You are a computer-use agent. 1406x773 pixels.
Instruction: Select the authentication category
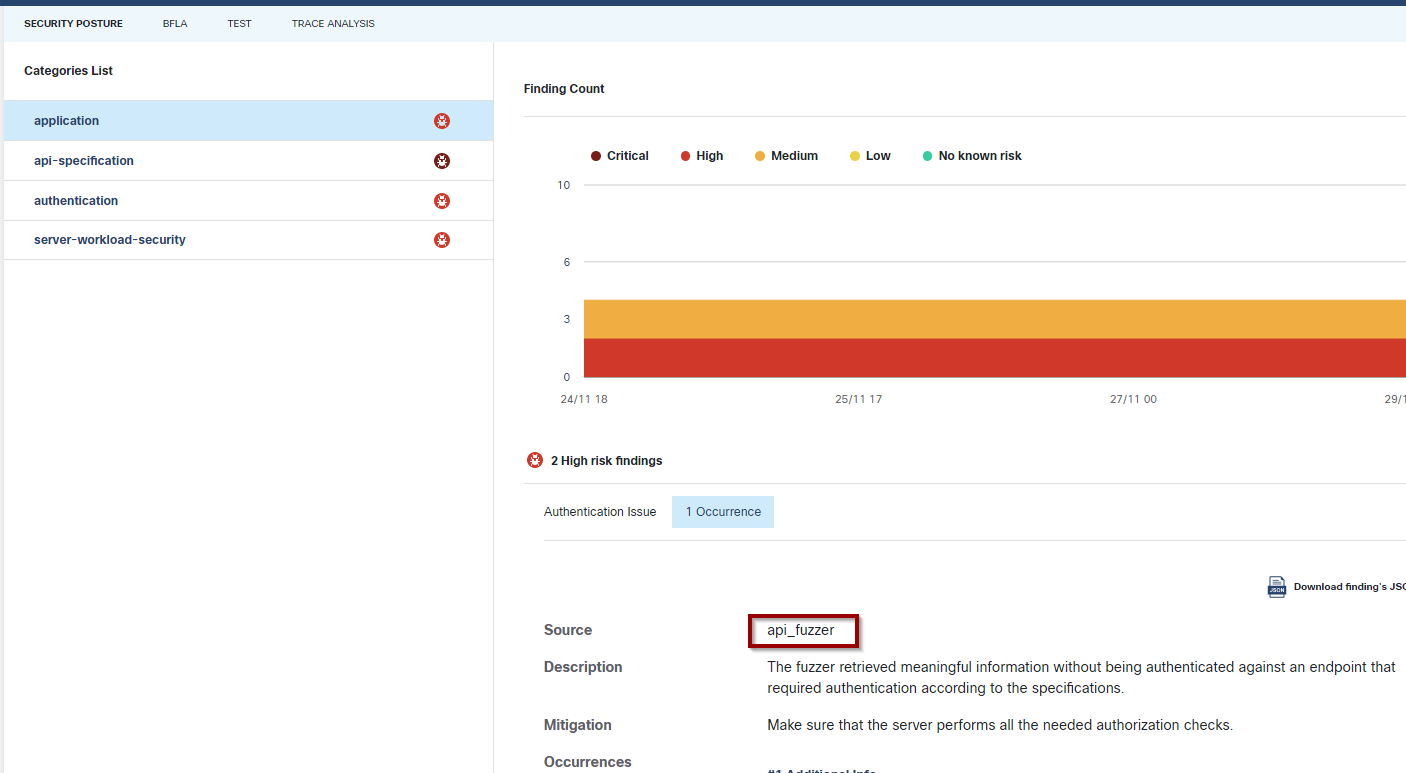pyautogui.click(x=248, y=201)
